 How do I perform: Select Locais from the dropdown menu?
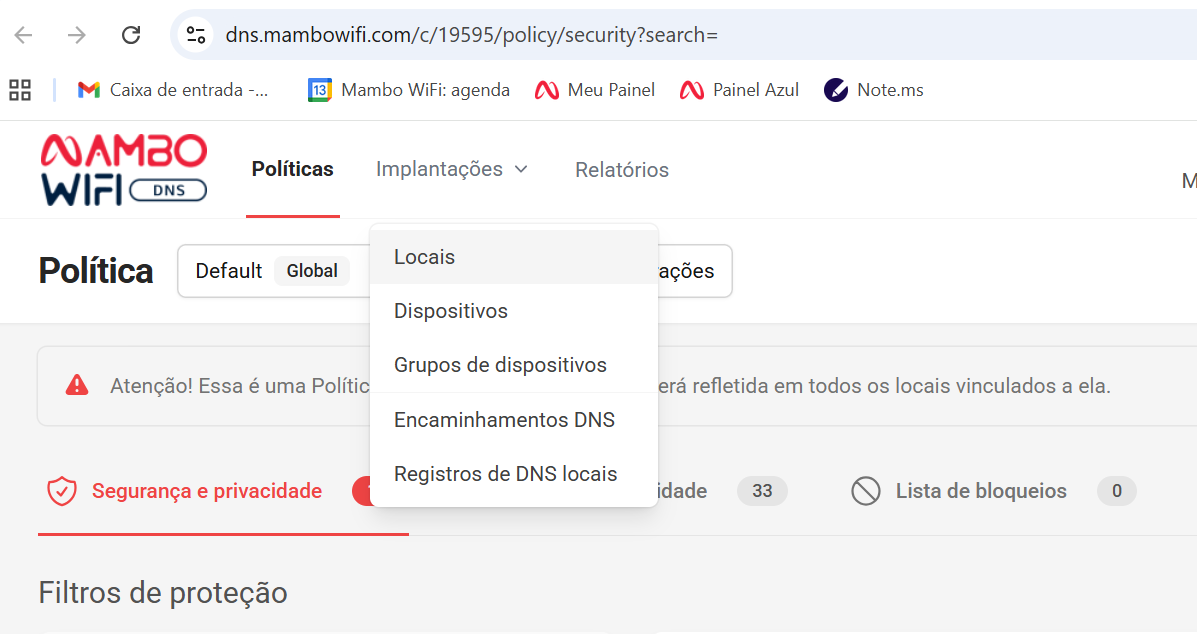[x=425, y=257]
